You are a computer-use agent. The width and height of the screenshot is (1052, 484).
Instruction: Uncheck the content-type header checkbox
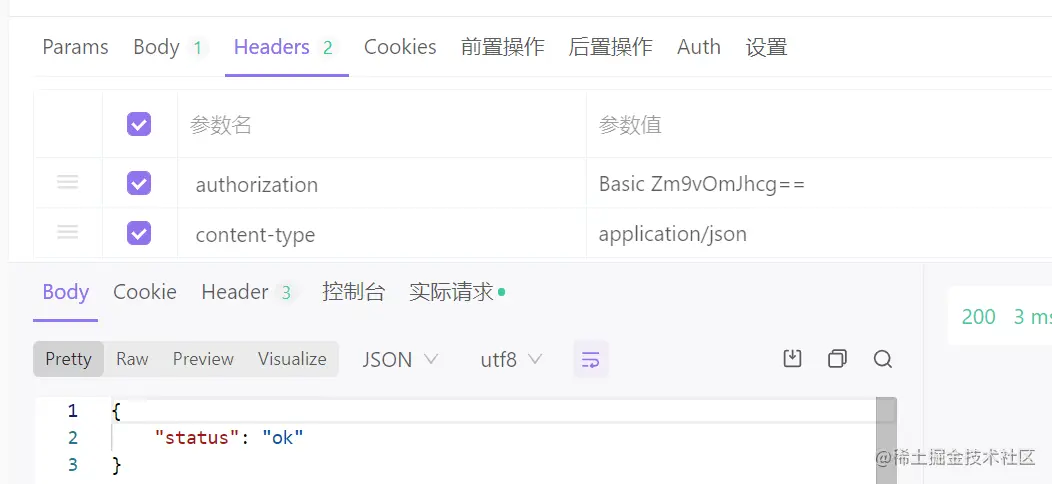(139, 233)
